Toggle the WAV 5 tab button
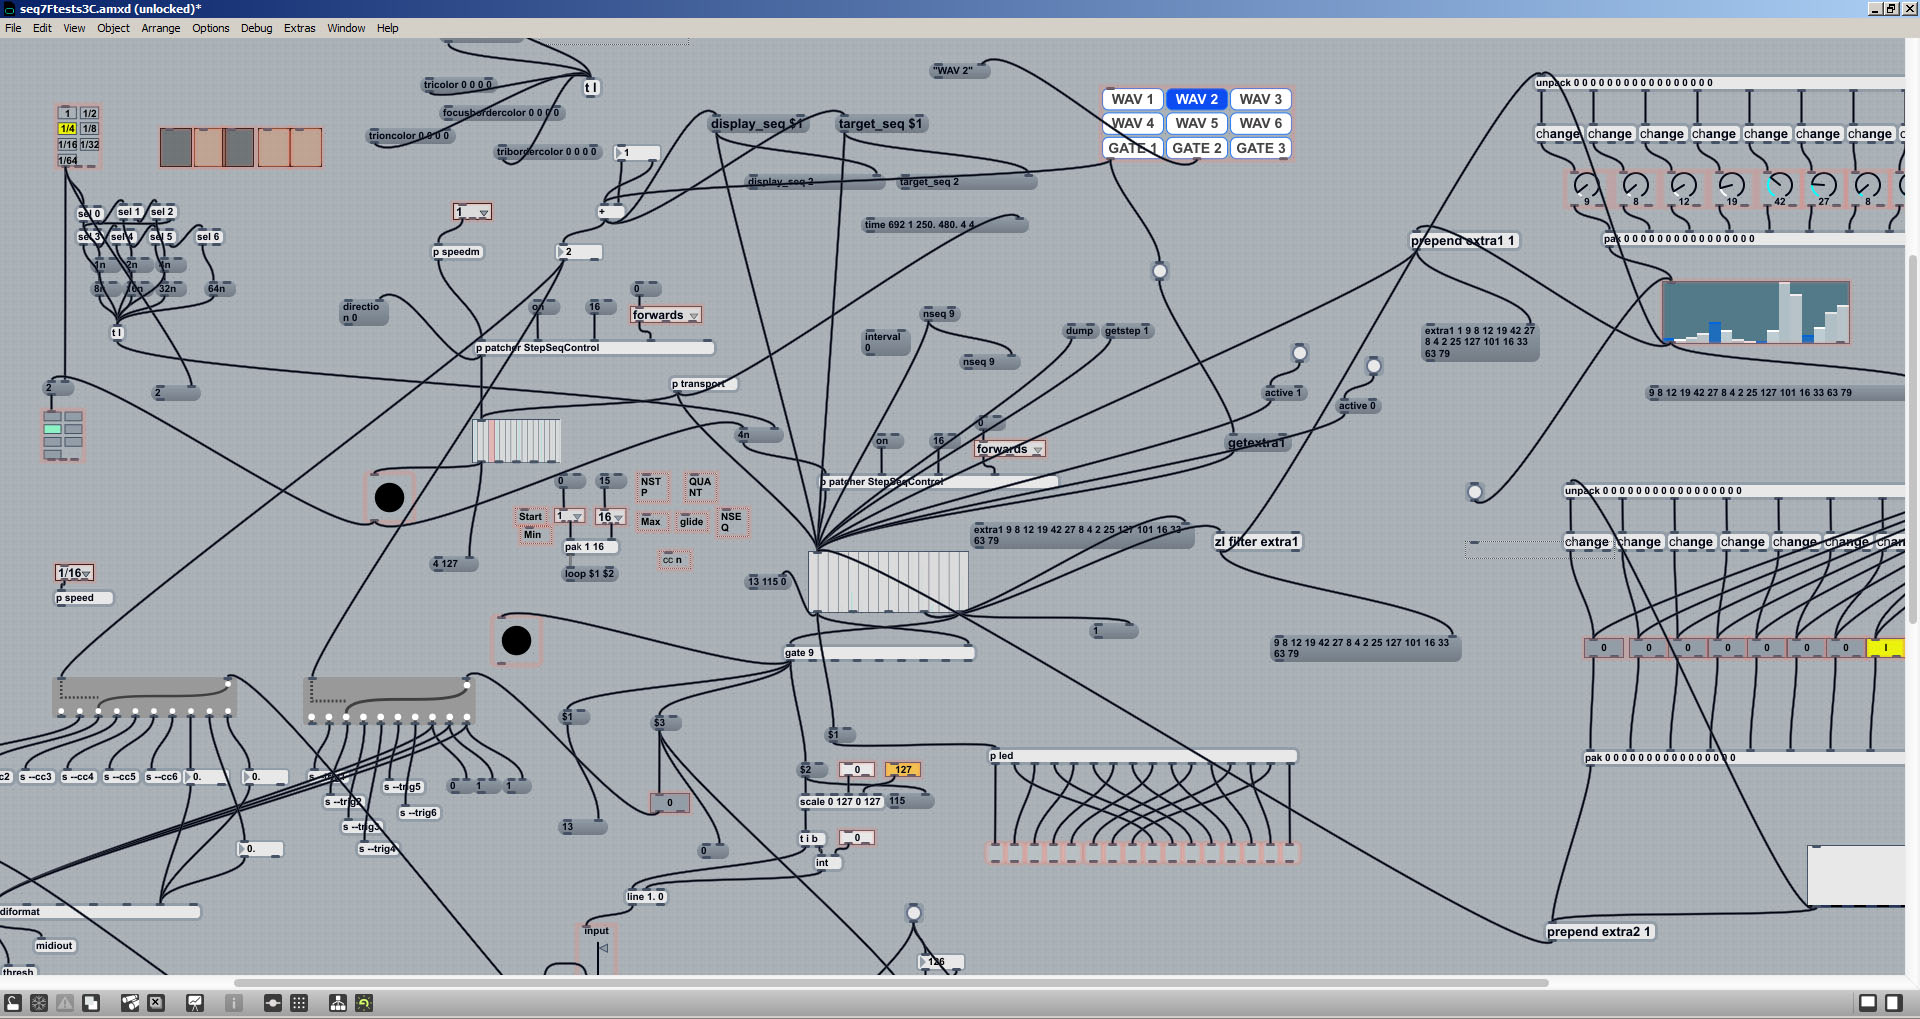 click(x=1196, y=123)
